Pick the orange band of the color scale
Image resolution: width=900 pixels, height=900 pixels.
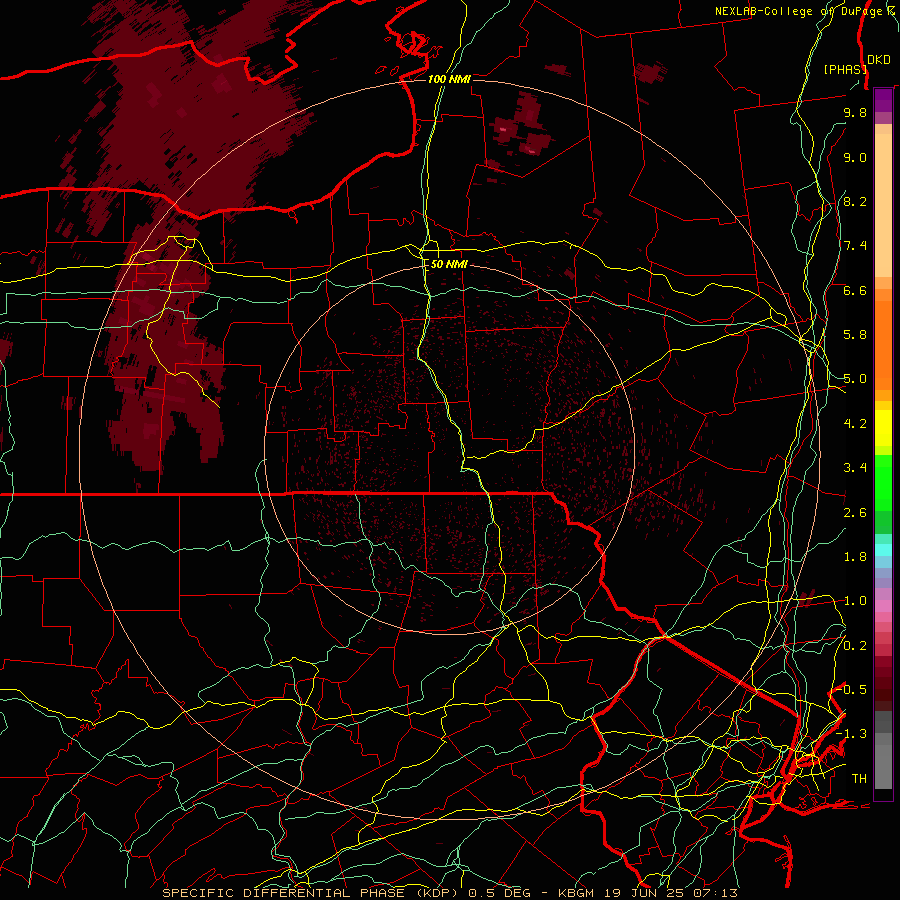click(883, 344)
